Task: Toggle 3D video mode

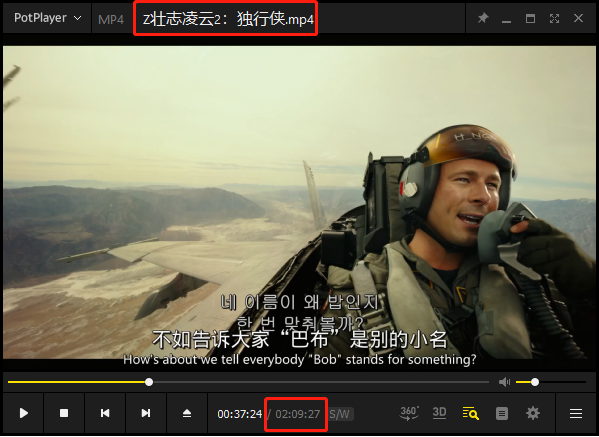Action: [x=439, y=413]
